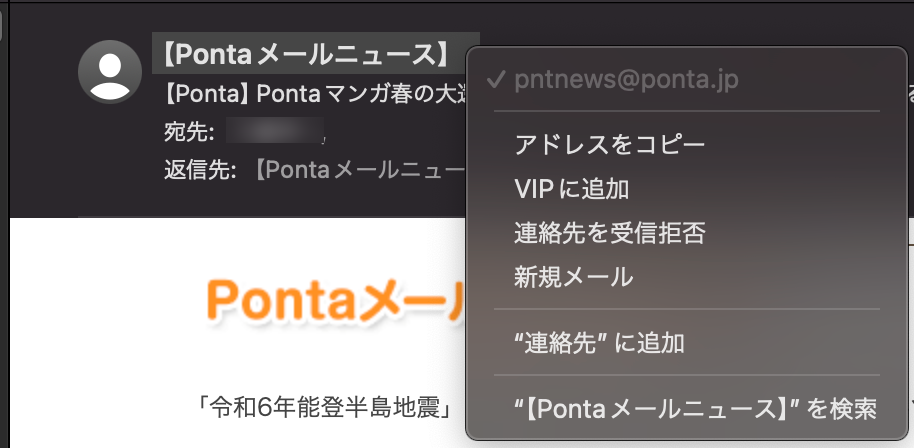Select VIPに追加 in the menu
This screenshot has width=914, height=448.
coord(571,189)
